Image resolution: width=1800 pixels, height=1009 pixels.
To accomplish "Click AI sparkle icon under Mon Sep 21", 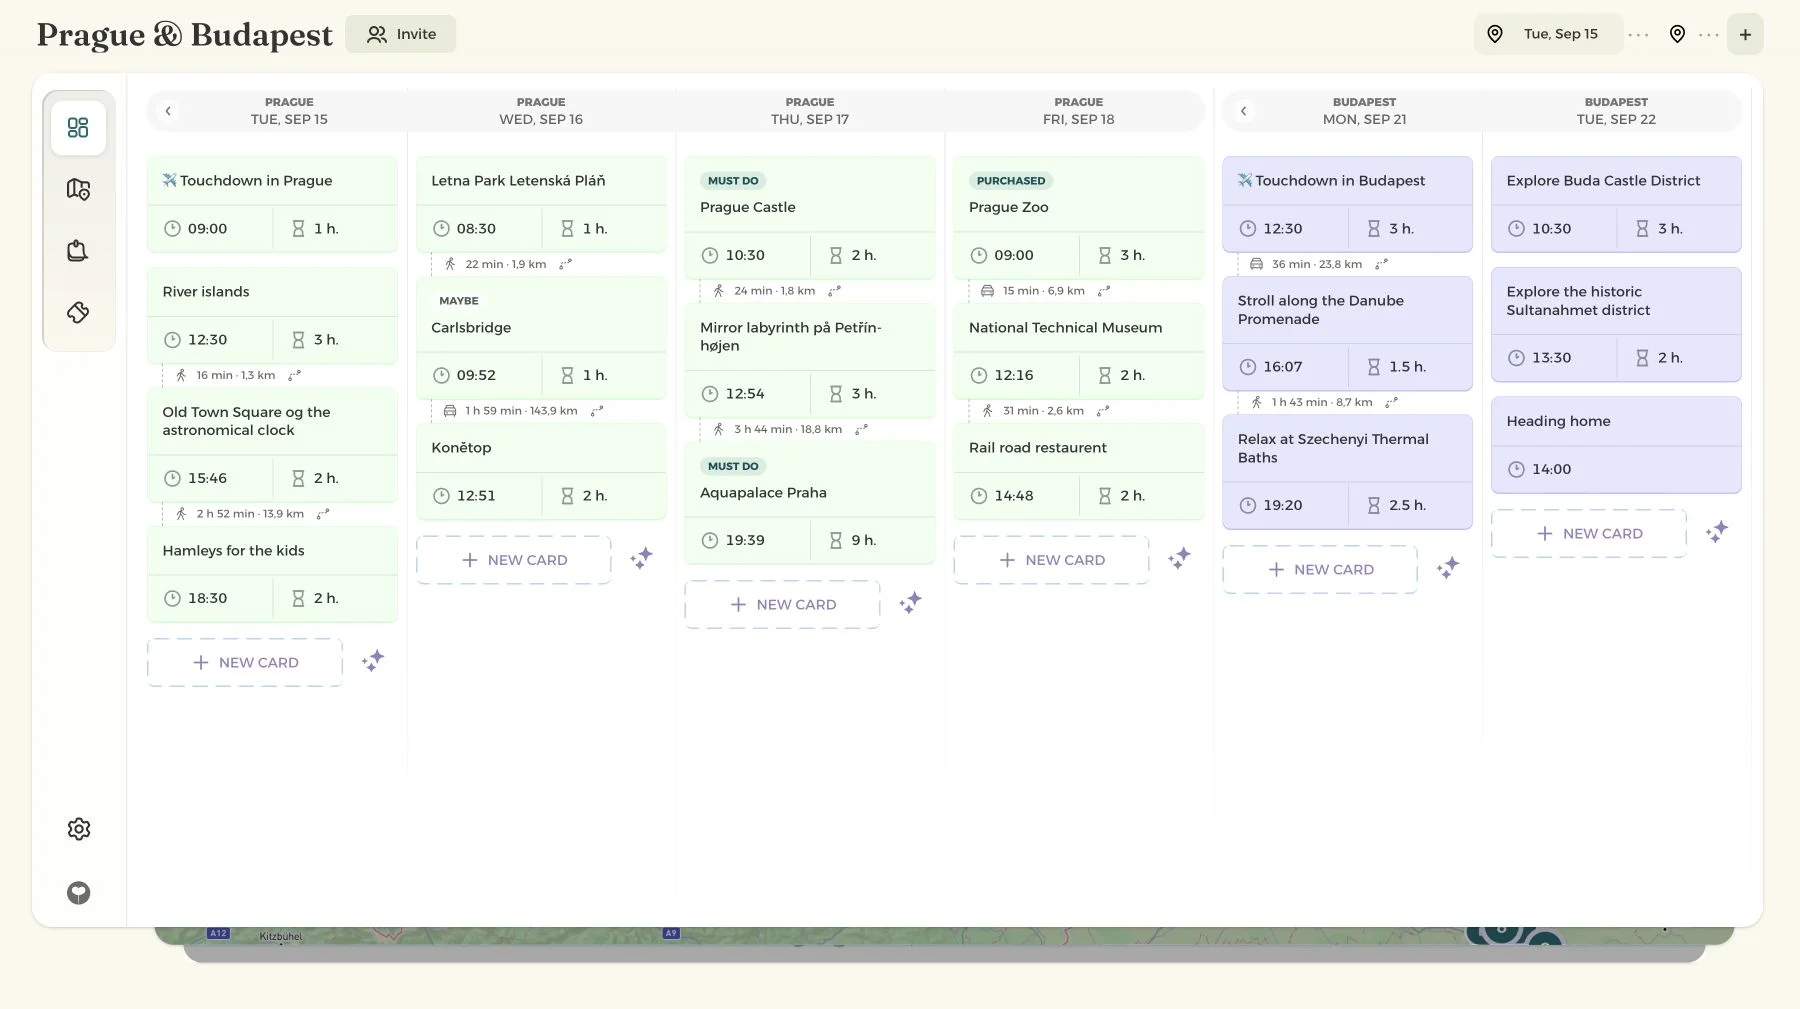I will pos(1448,568).
